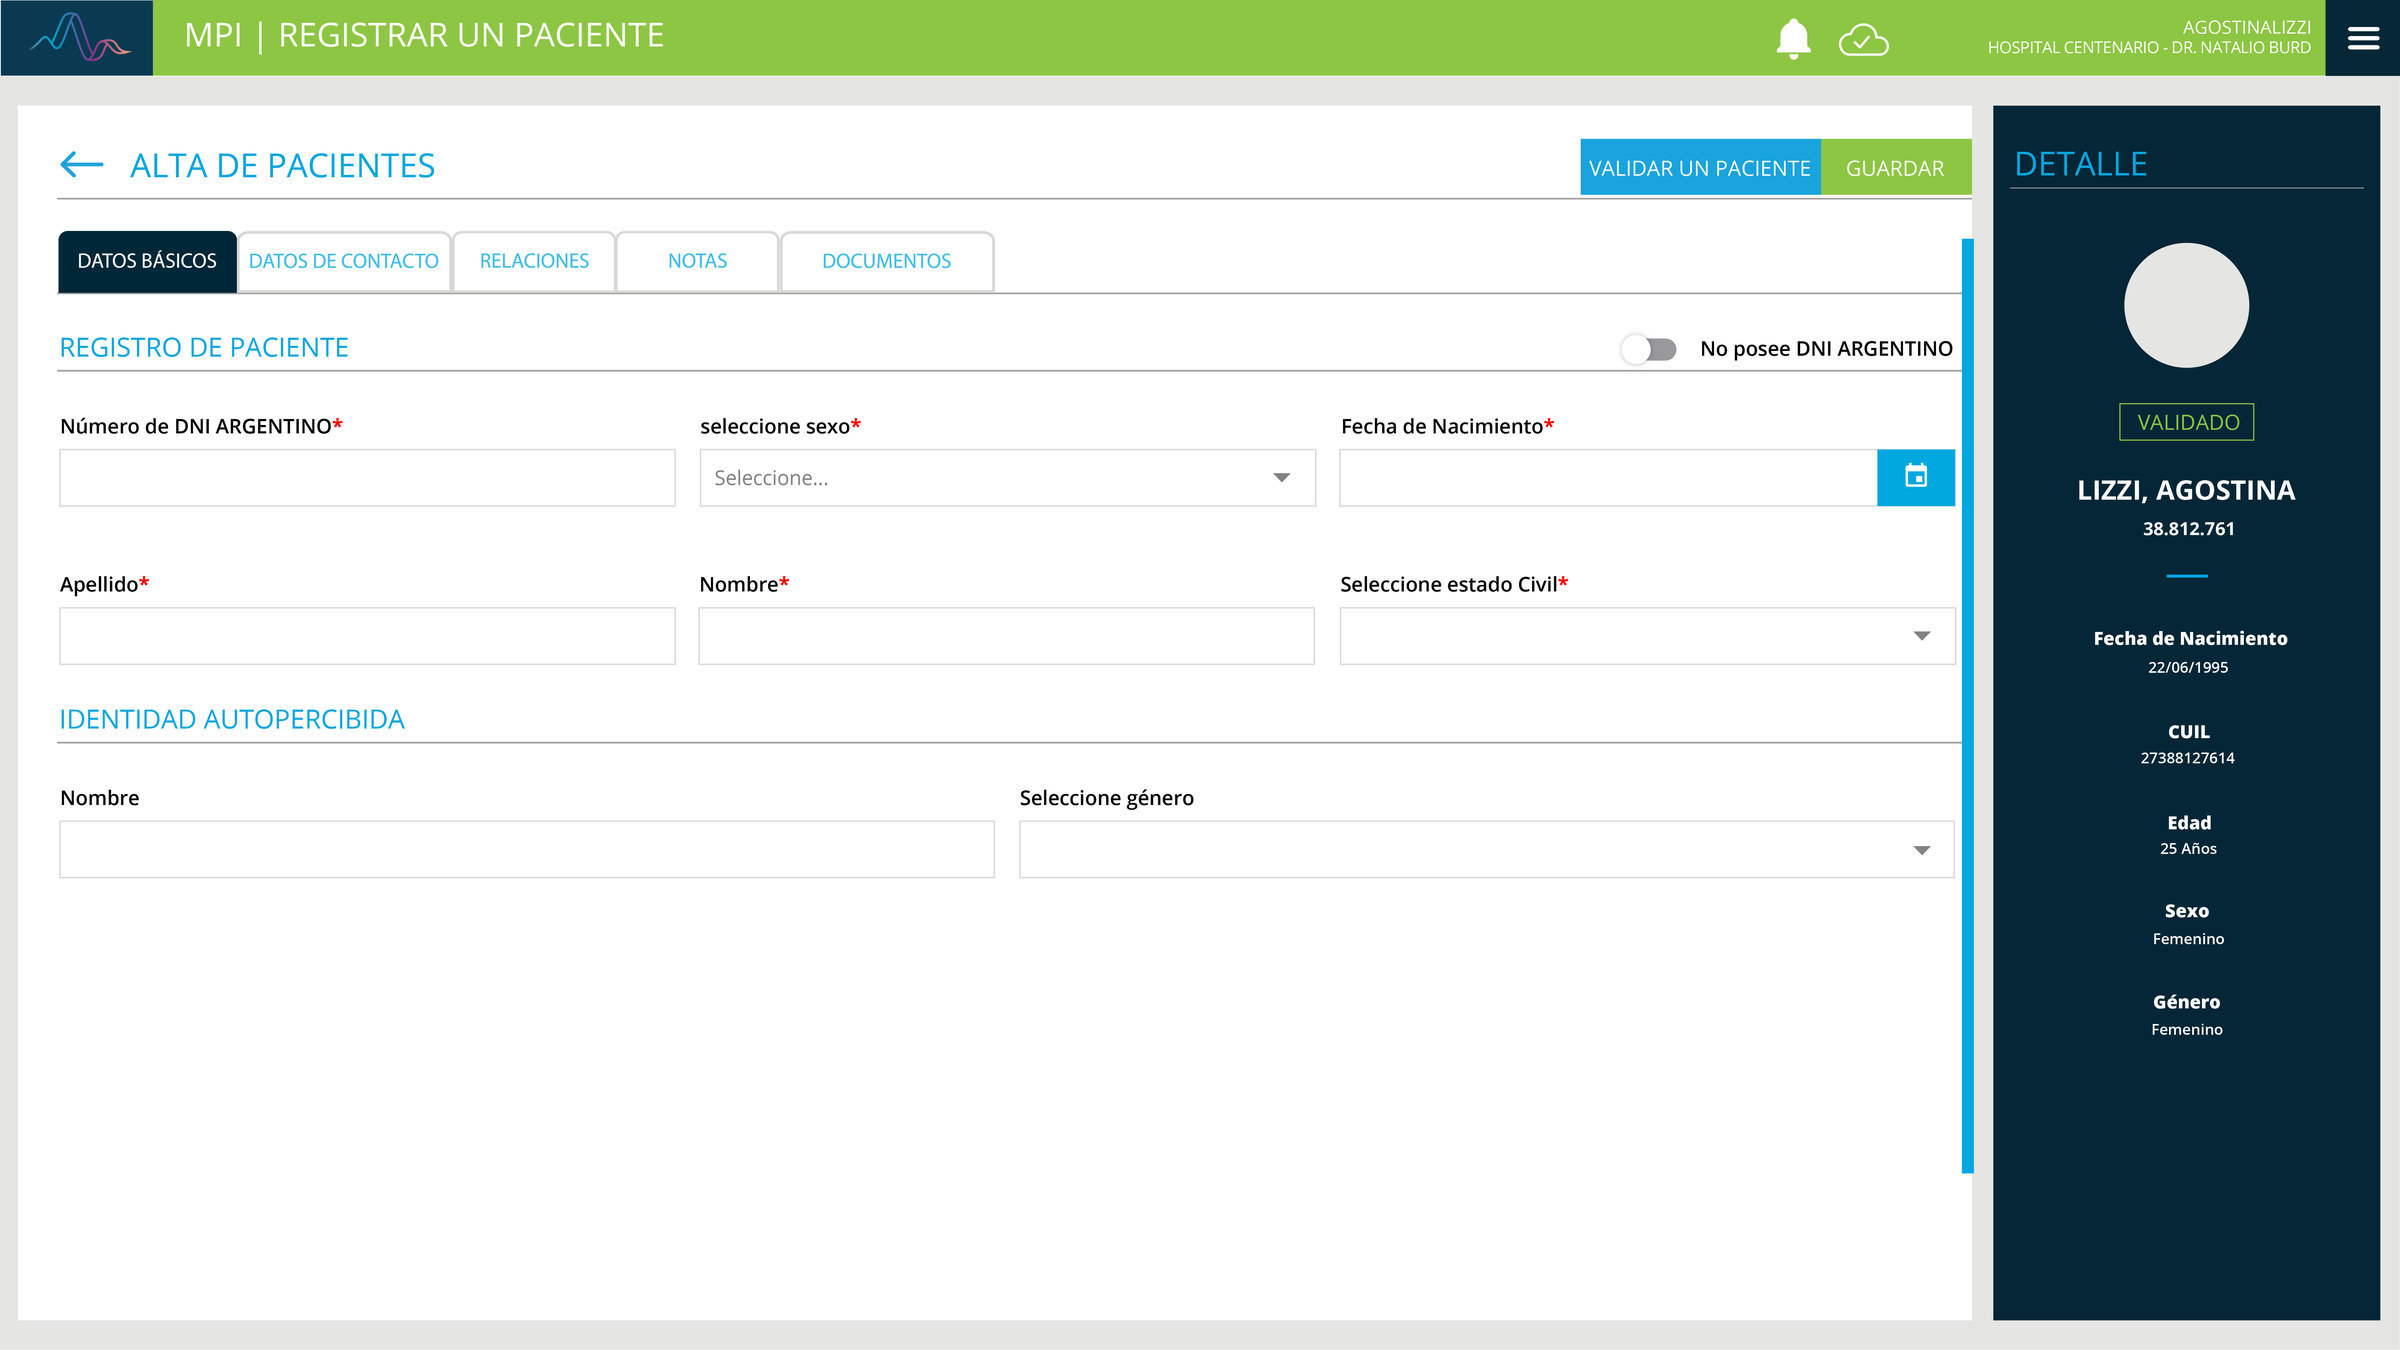Click the patient avatar placeholder
The width and height of the screenshot is (2400, 1350).
tap(2186, 305)
